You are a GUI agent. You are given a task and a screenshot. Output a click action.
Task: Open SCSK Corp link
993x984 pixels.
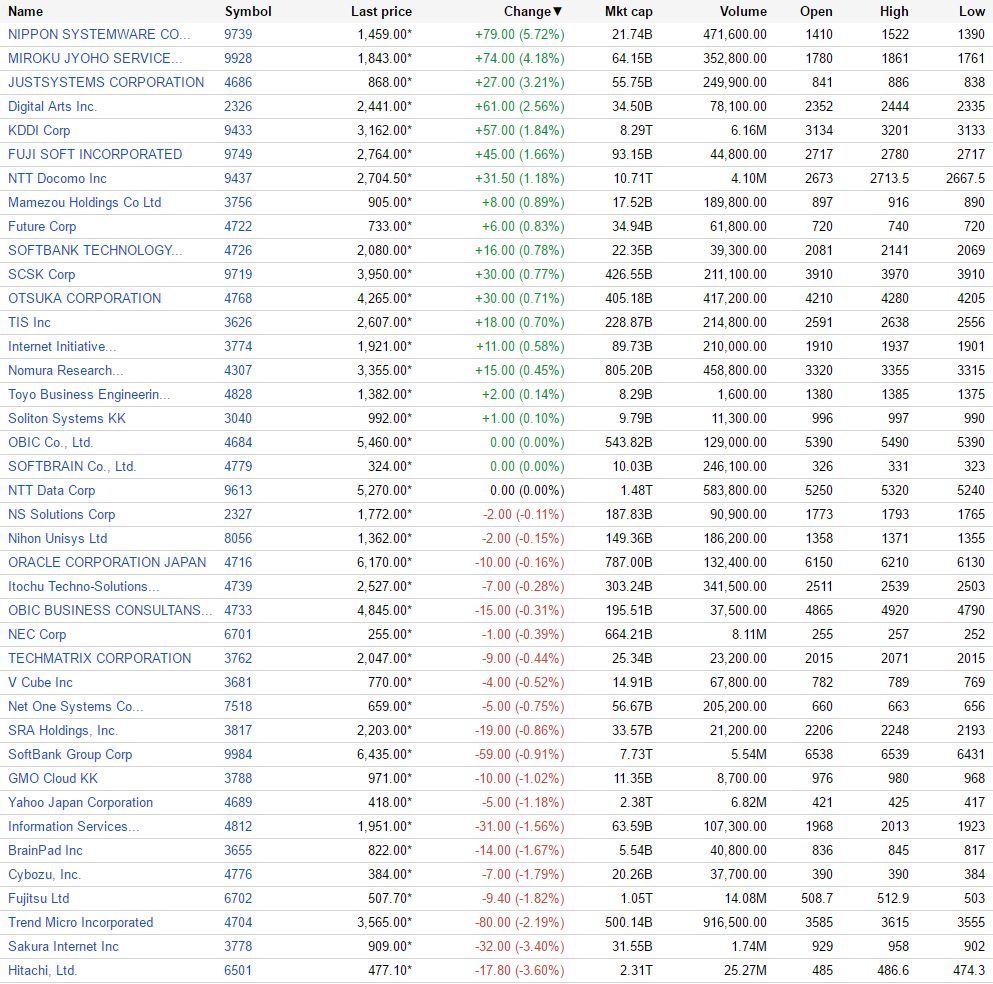41,275
